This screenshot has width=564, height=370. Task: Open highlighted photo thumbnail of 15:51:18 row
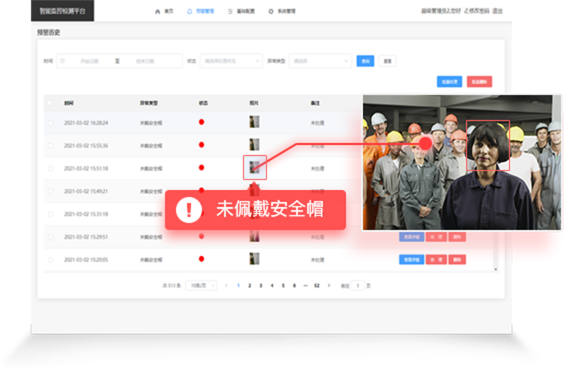(x=255, y=168)
